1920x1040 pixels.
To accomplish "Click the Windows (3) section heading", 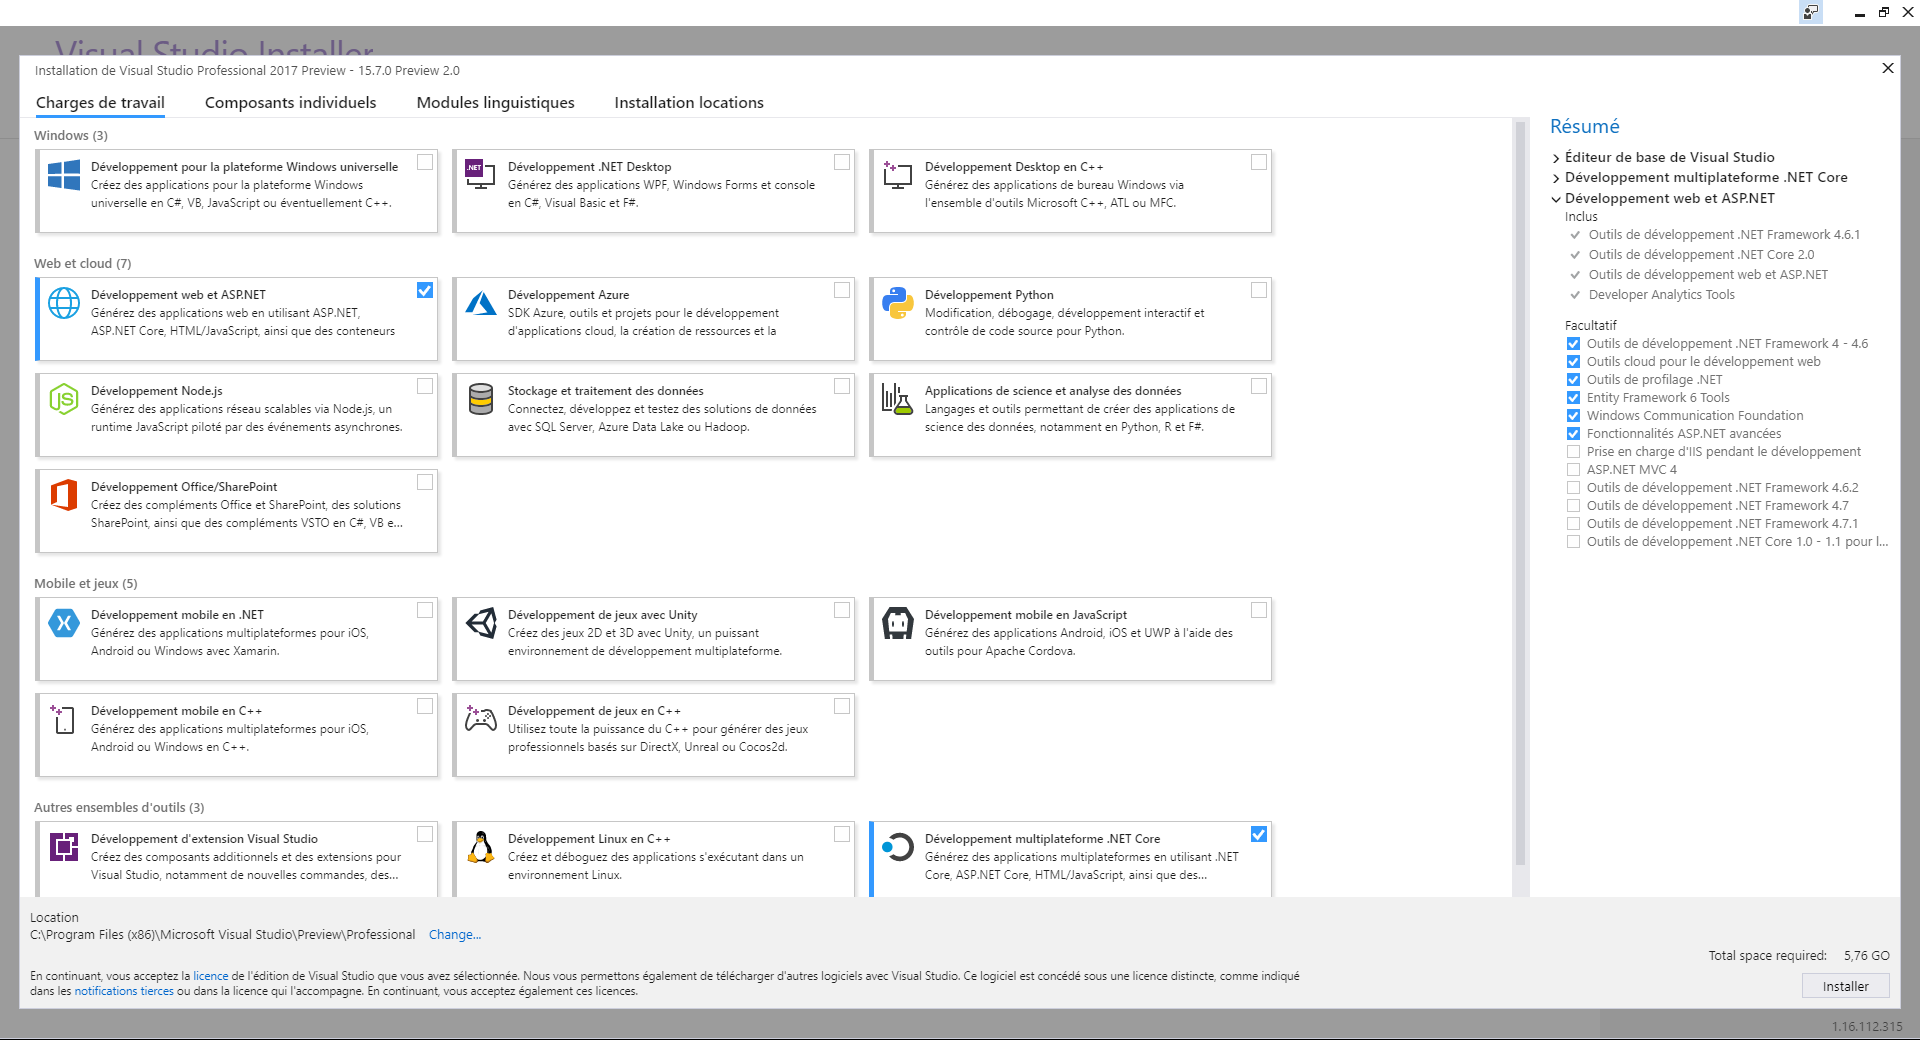I will point(71,136).
